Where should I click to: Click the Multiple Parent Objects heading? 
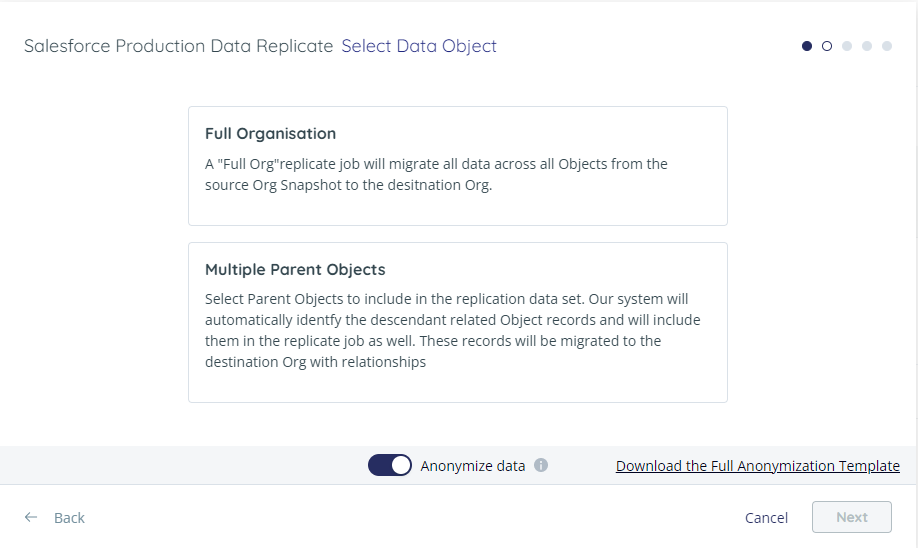[295, 269]
